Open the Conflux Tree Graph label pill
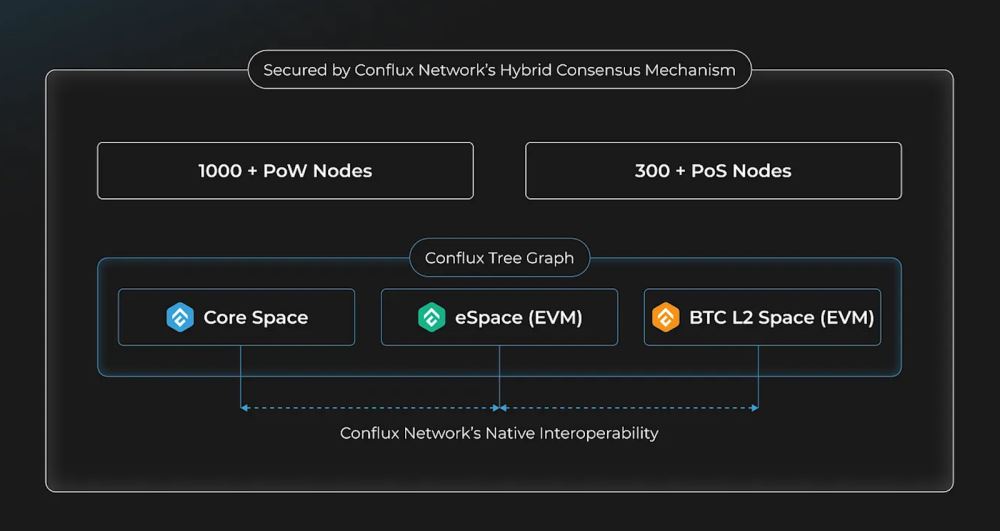Screen dimensions: 1000x531 click(x=499, y=258)
